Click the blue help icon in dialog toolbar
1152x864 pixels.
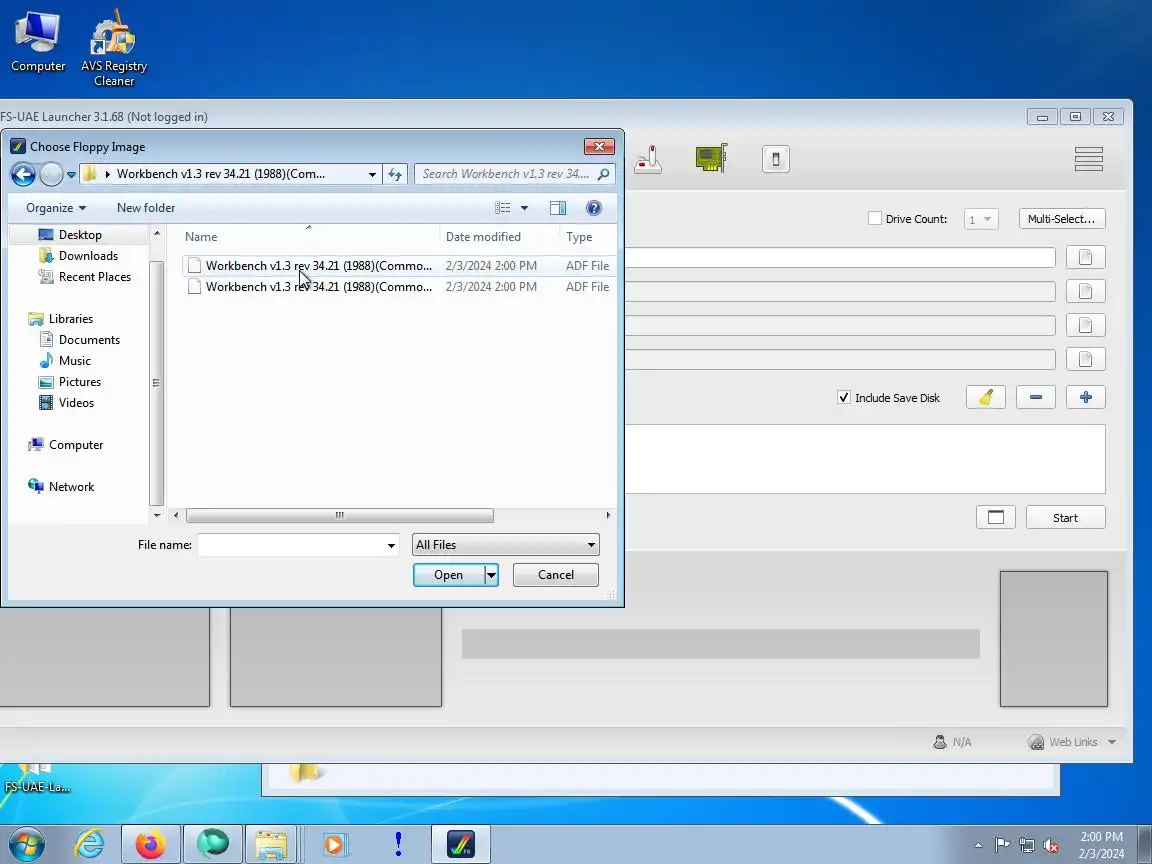(x=594, y=208)
